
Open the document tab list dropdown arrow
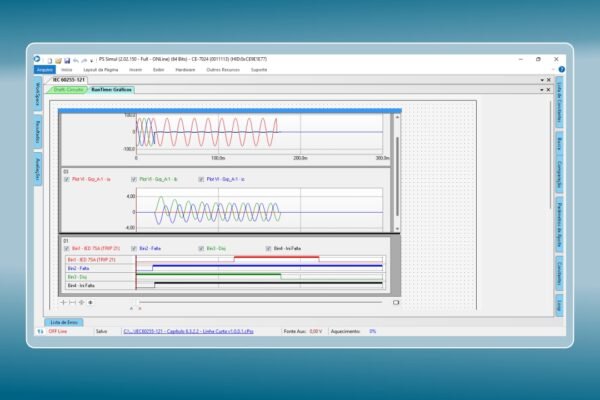click(x=542, y=80)
